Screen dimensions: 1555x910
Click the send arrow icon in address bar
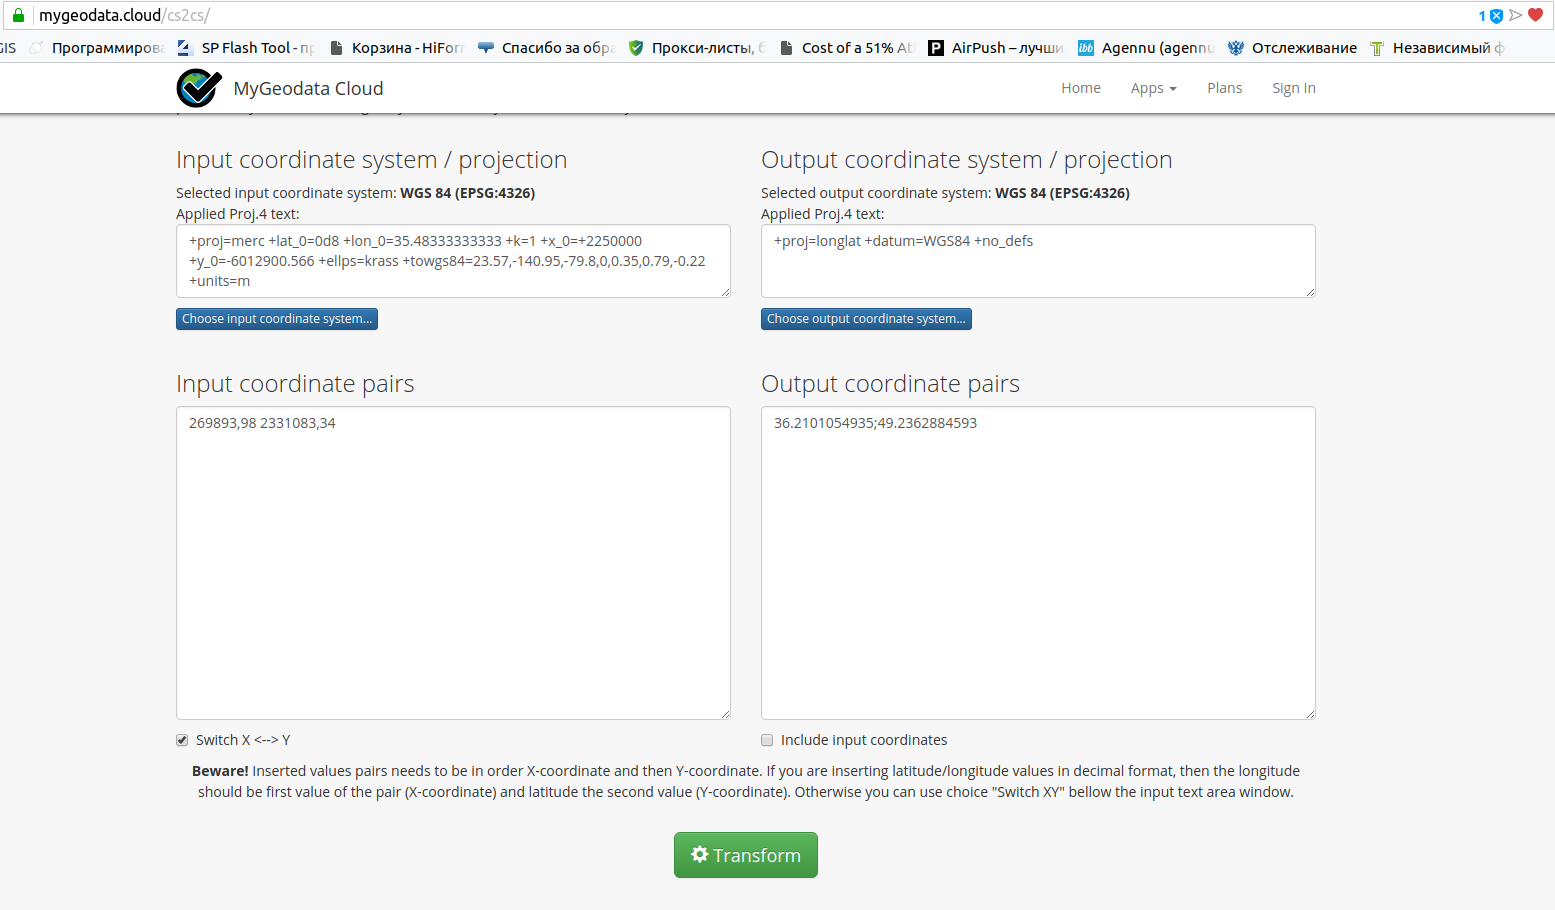(1516, 15)
